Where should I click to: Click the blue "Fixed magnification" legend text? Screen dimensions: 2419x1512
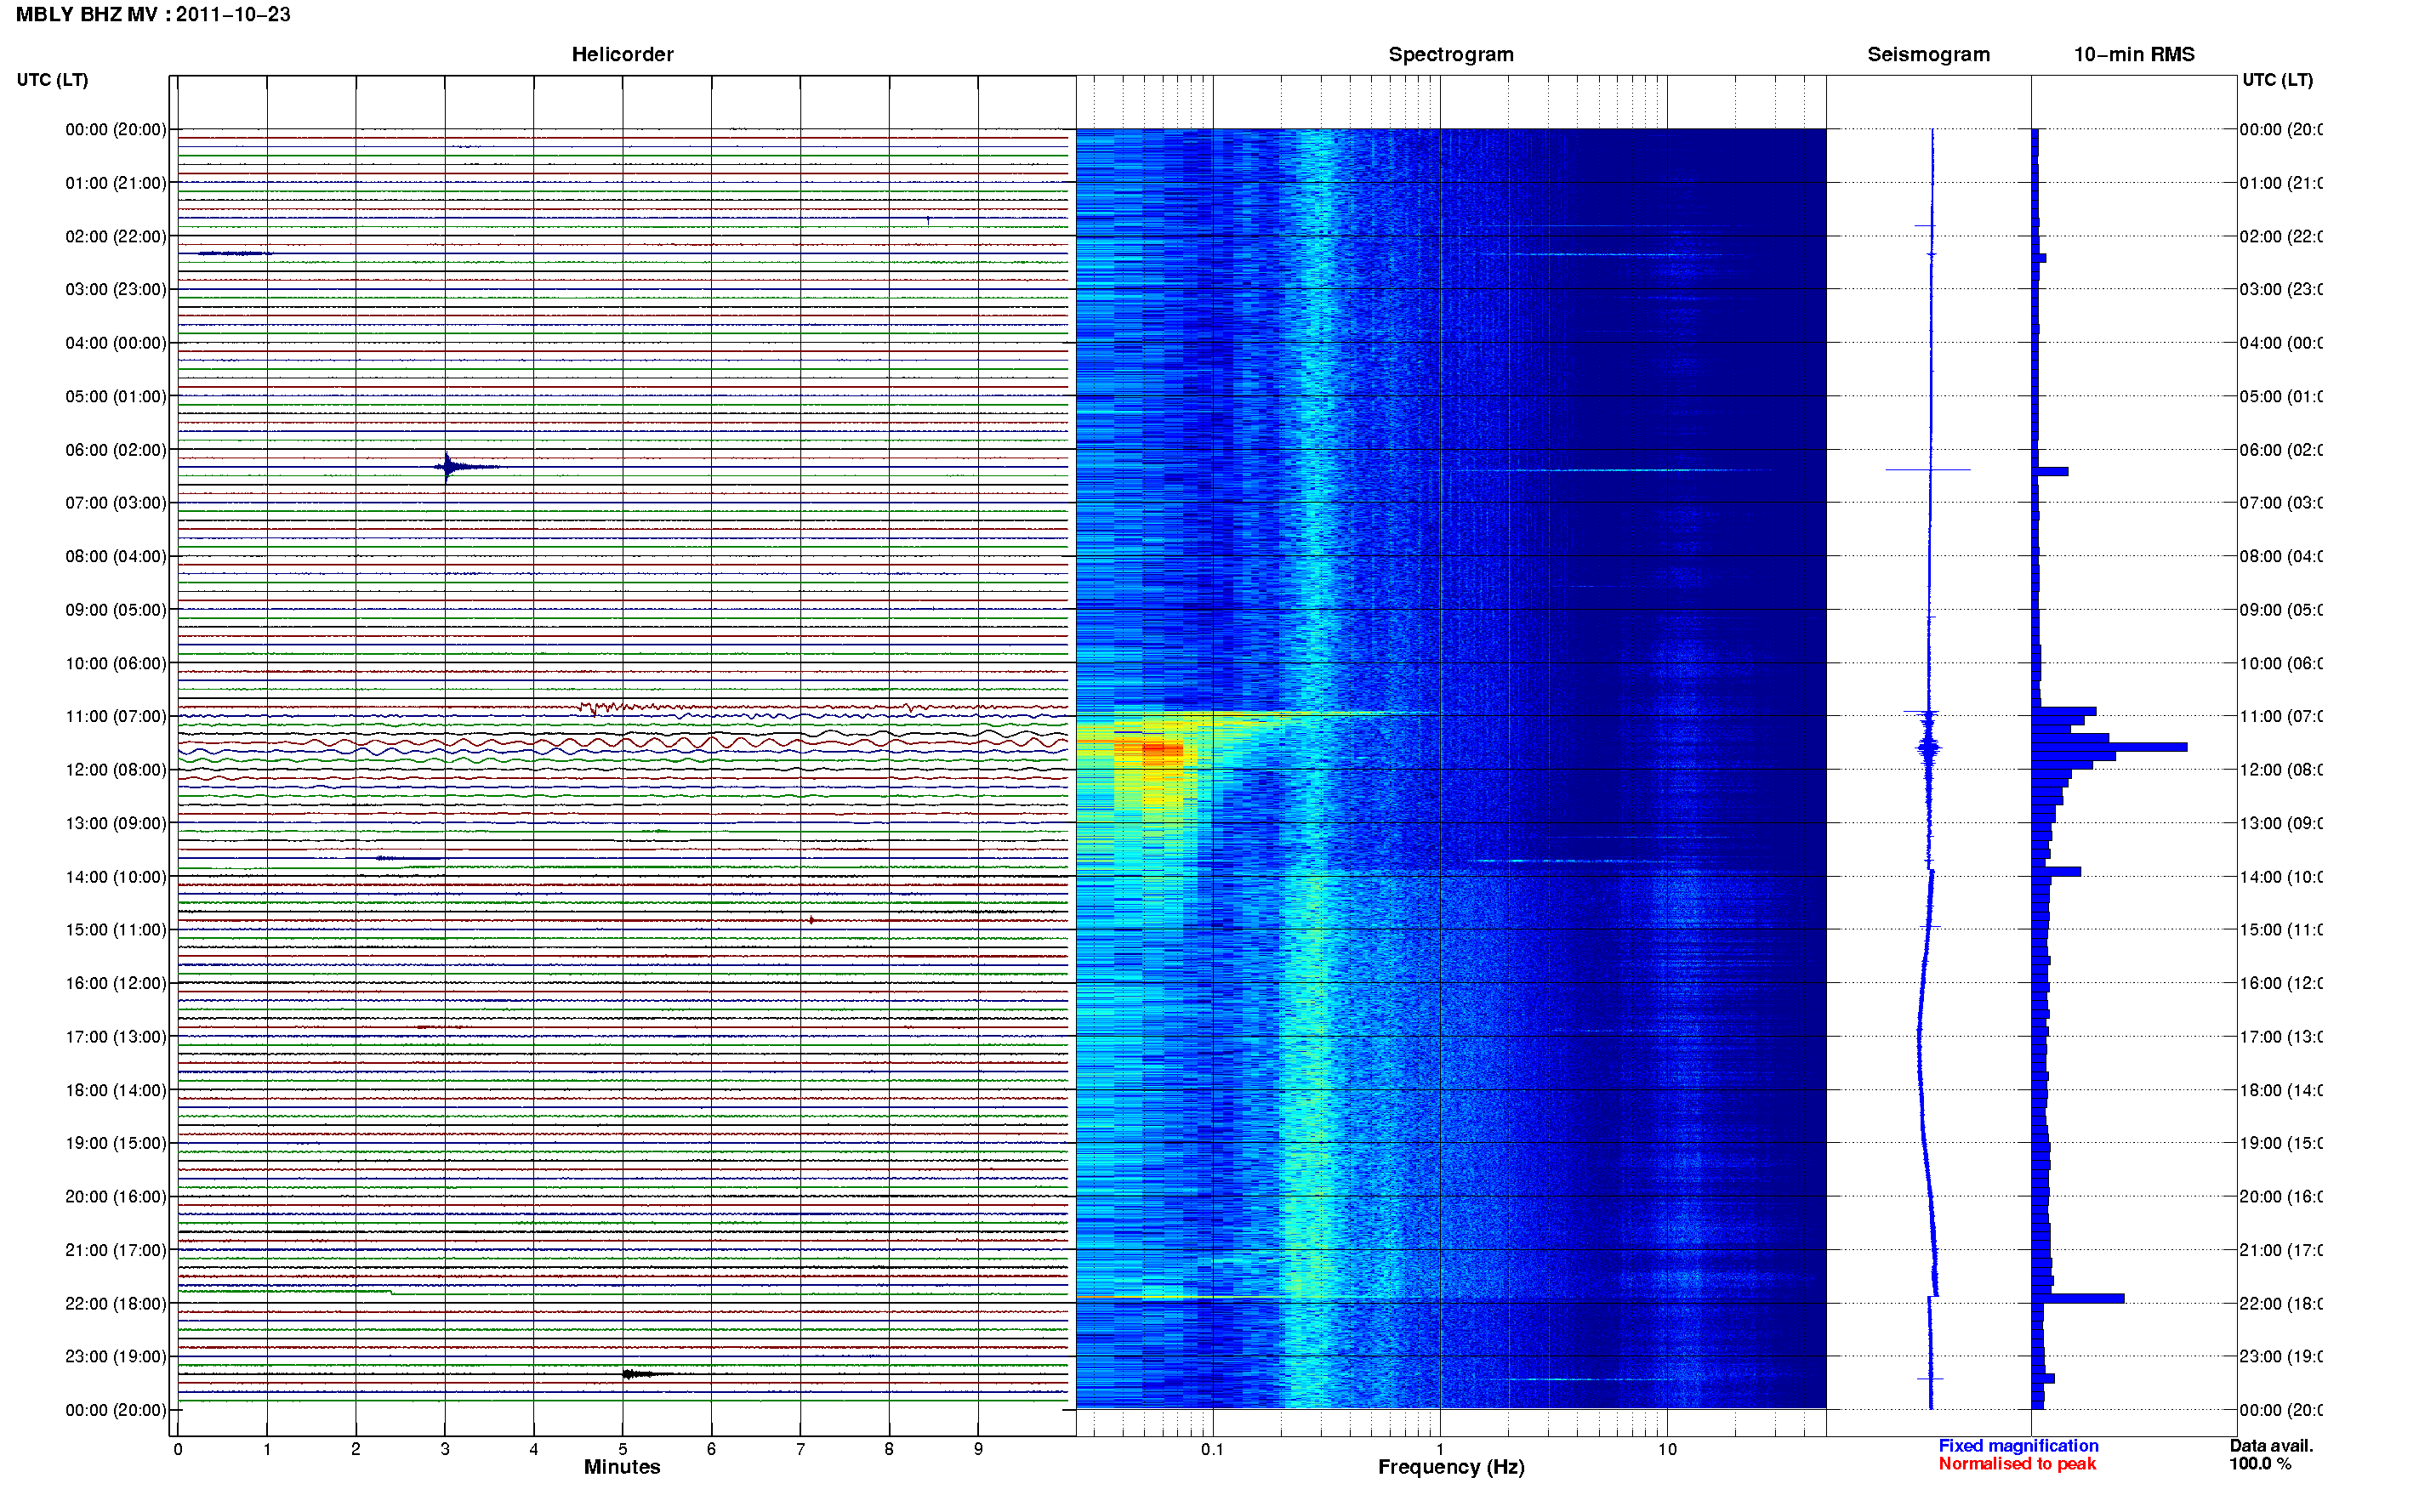click(2018, 1446)
